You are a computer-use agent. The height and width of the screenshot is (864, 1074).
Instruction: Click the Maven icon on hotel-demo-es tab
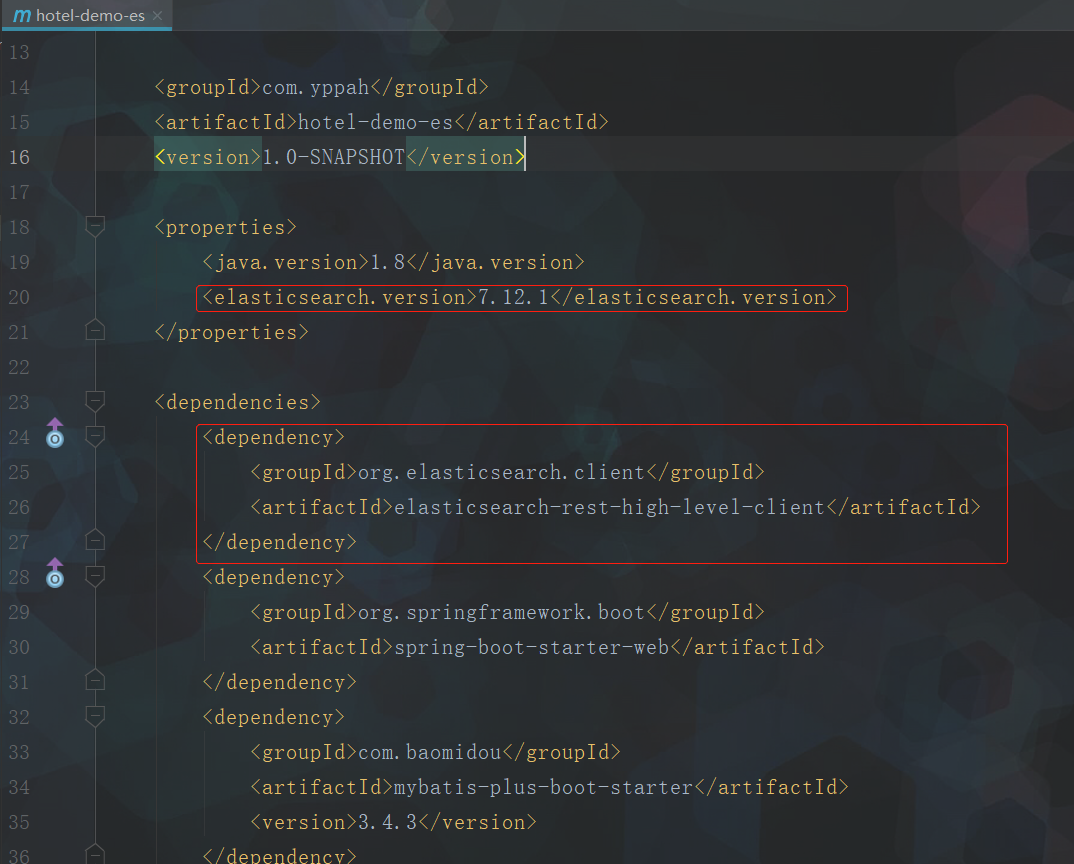21,16
